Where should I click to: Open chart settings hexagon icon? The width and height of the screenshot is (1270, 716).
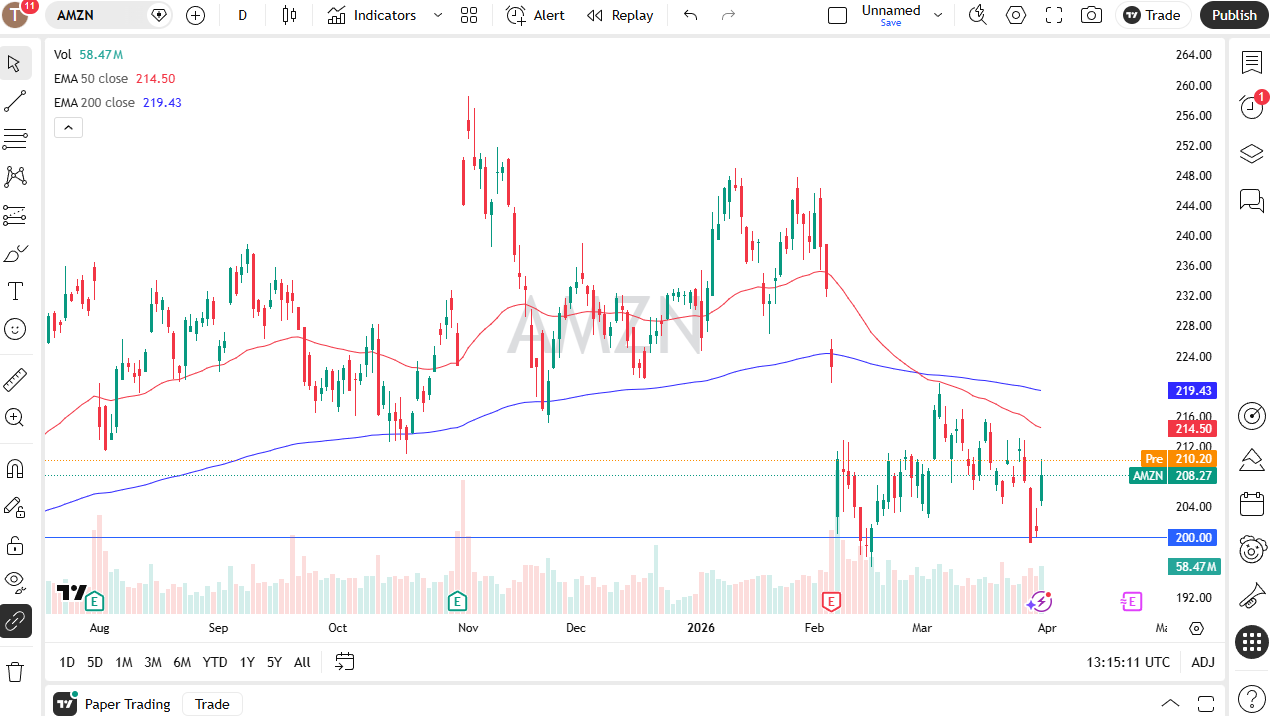pyautogui.click(x=1016, y=15)
